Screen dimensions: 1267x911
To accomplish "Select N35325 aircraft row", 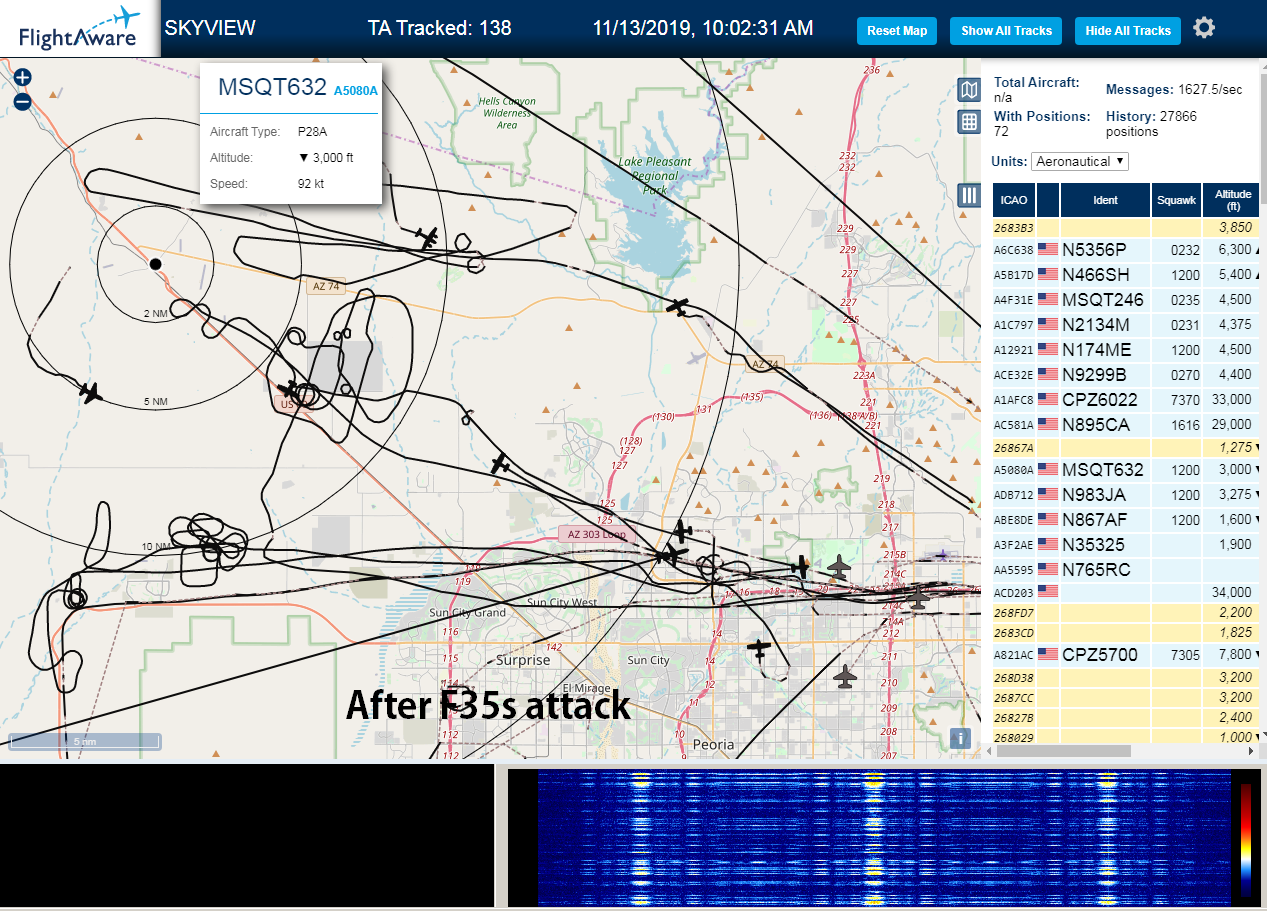I will (x=1126, y=544).
